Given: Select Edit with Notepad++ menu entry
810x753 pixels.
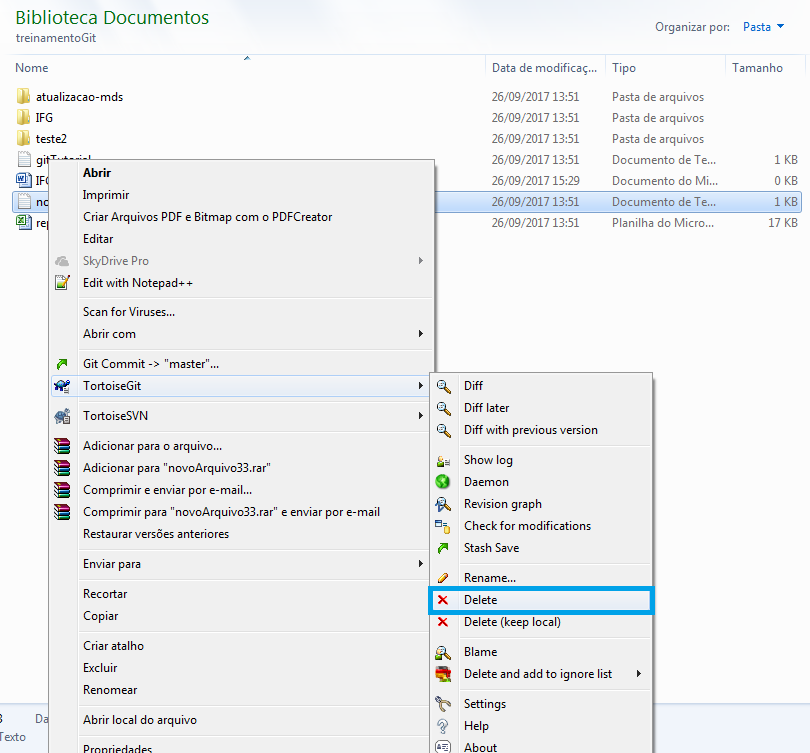Looking at the screenshot, I should [x=138, y=283].
